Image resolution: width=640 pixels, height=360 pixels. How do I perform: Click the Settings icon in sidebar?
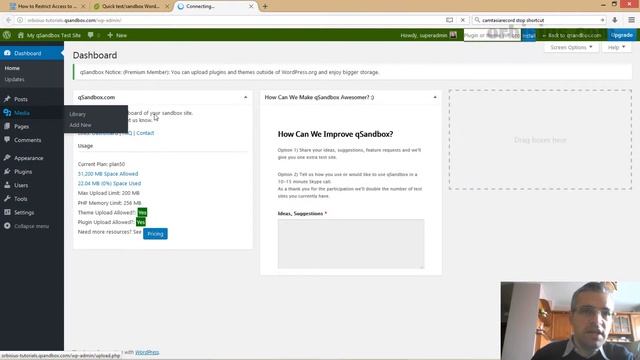7,212
